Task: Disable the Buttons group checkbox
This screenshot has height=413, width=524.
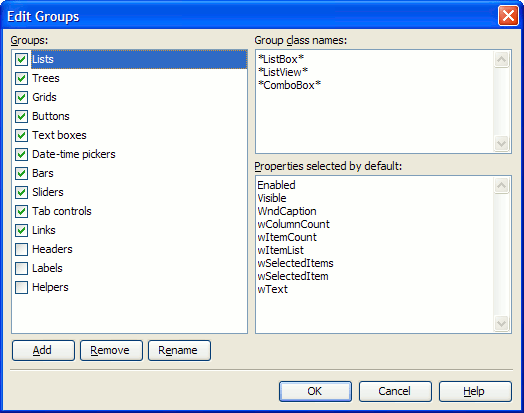Action: click(21, 117)
